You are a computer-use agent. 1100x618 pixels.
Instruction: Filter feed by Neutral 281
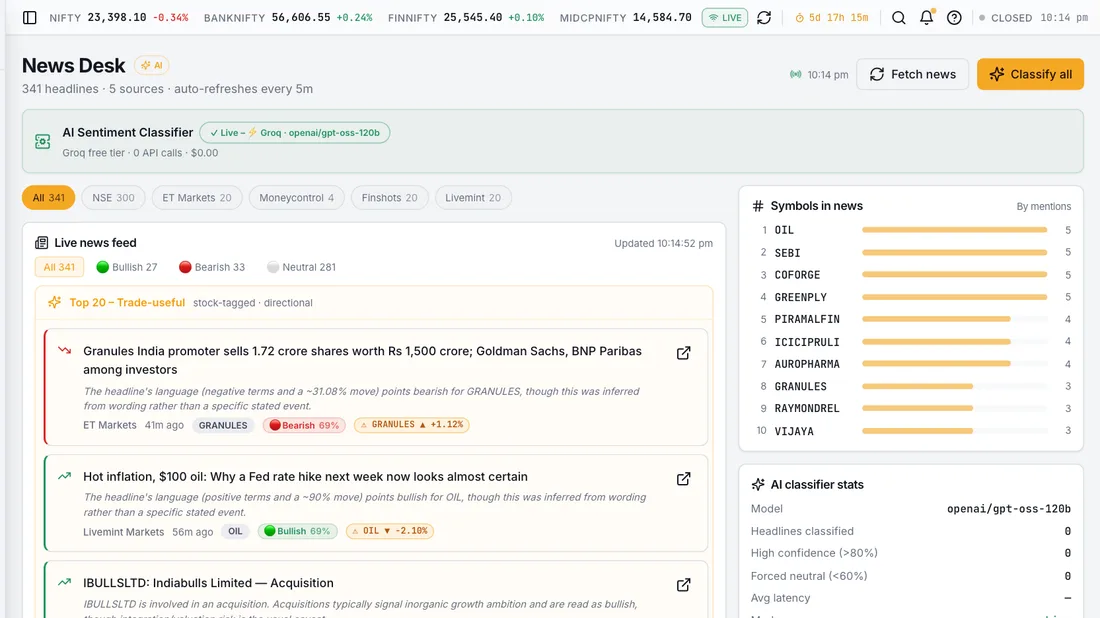[x=302, y=267]
